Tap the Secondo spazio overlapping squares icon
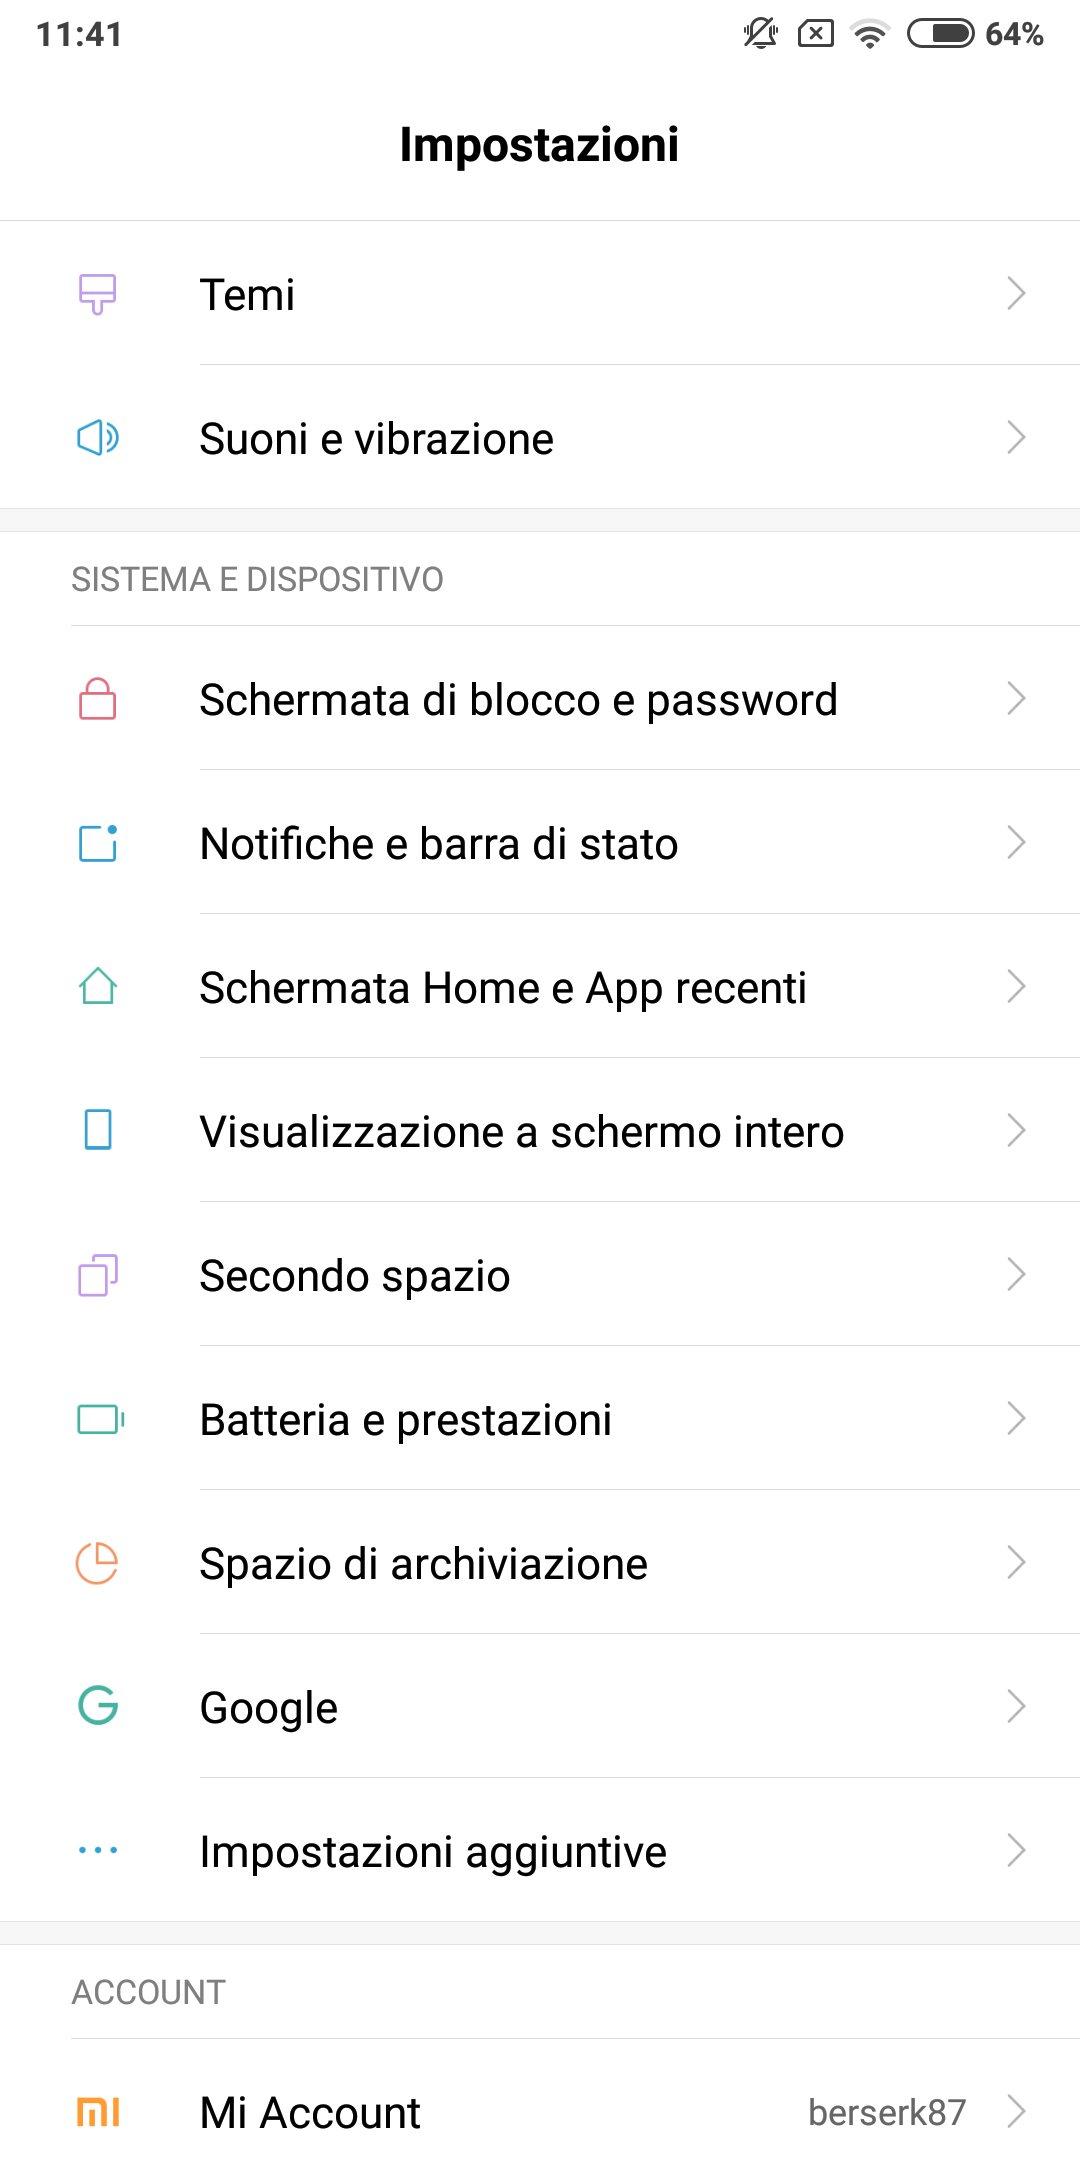 (x=98, y=1275)
